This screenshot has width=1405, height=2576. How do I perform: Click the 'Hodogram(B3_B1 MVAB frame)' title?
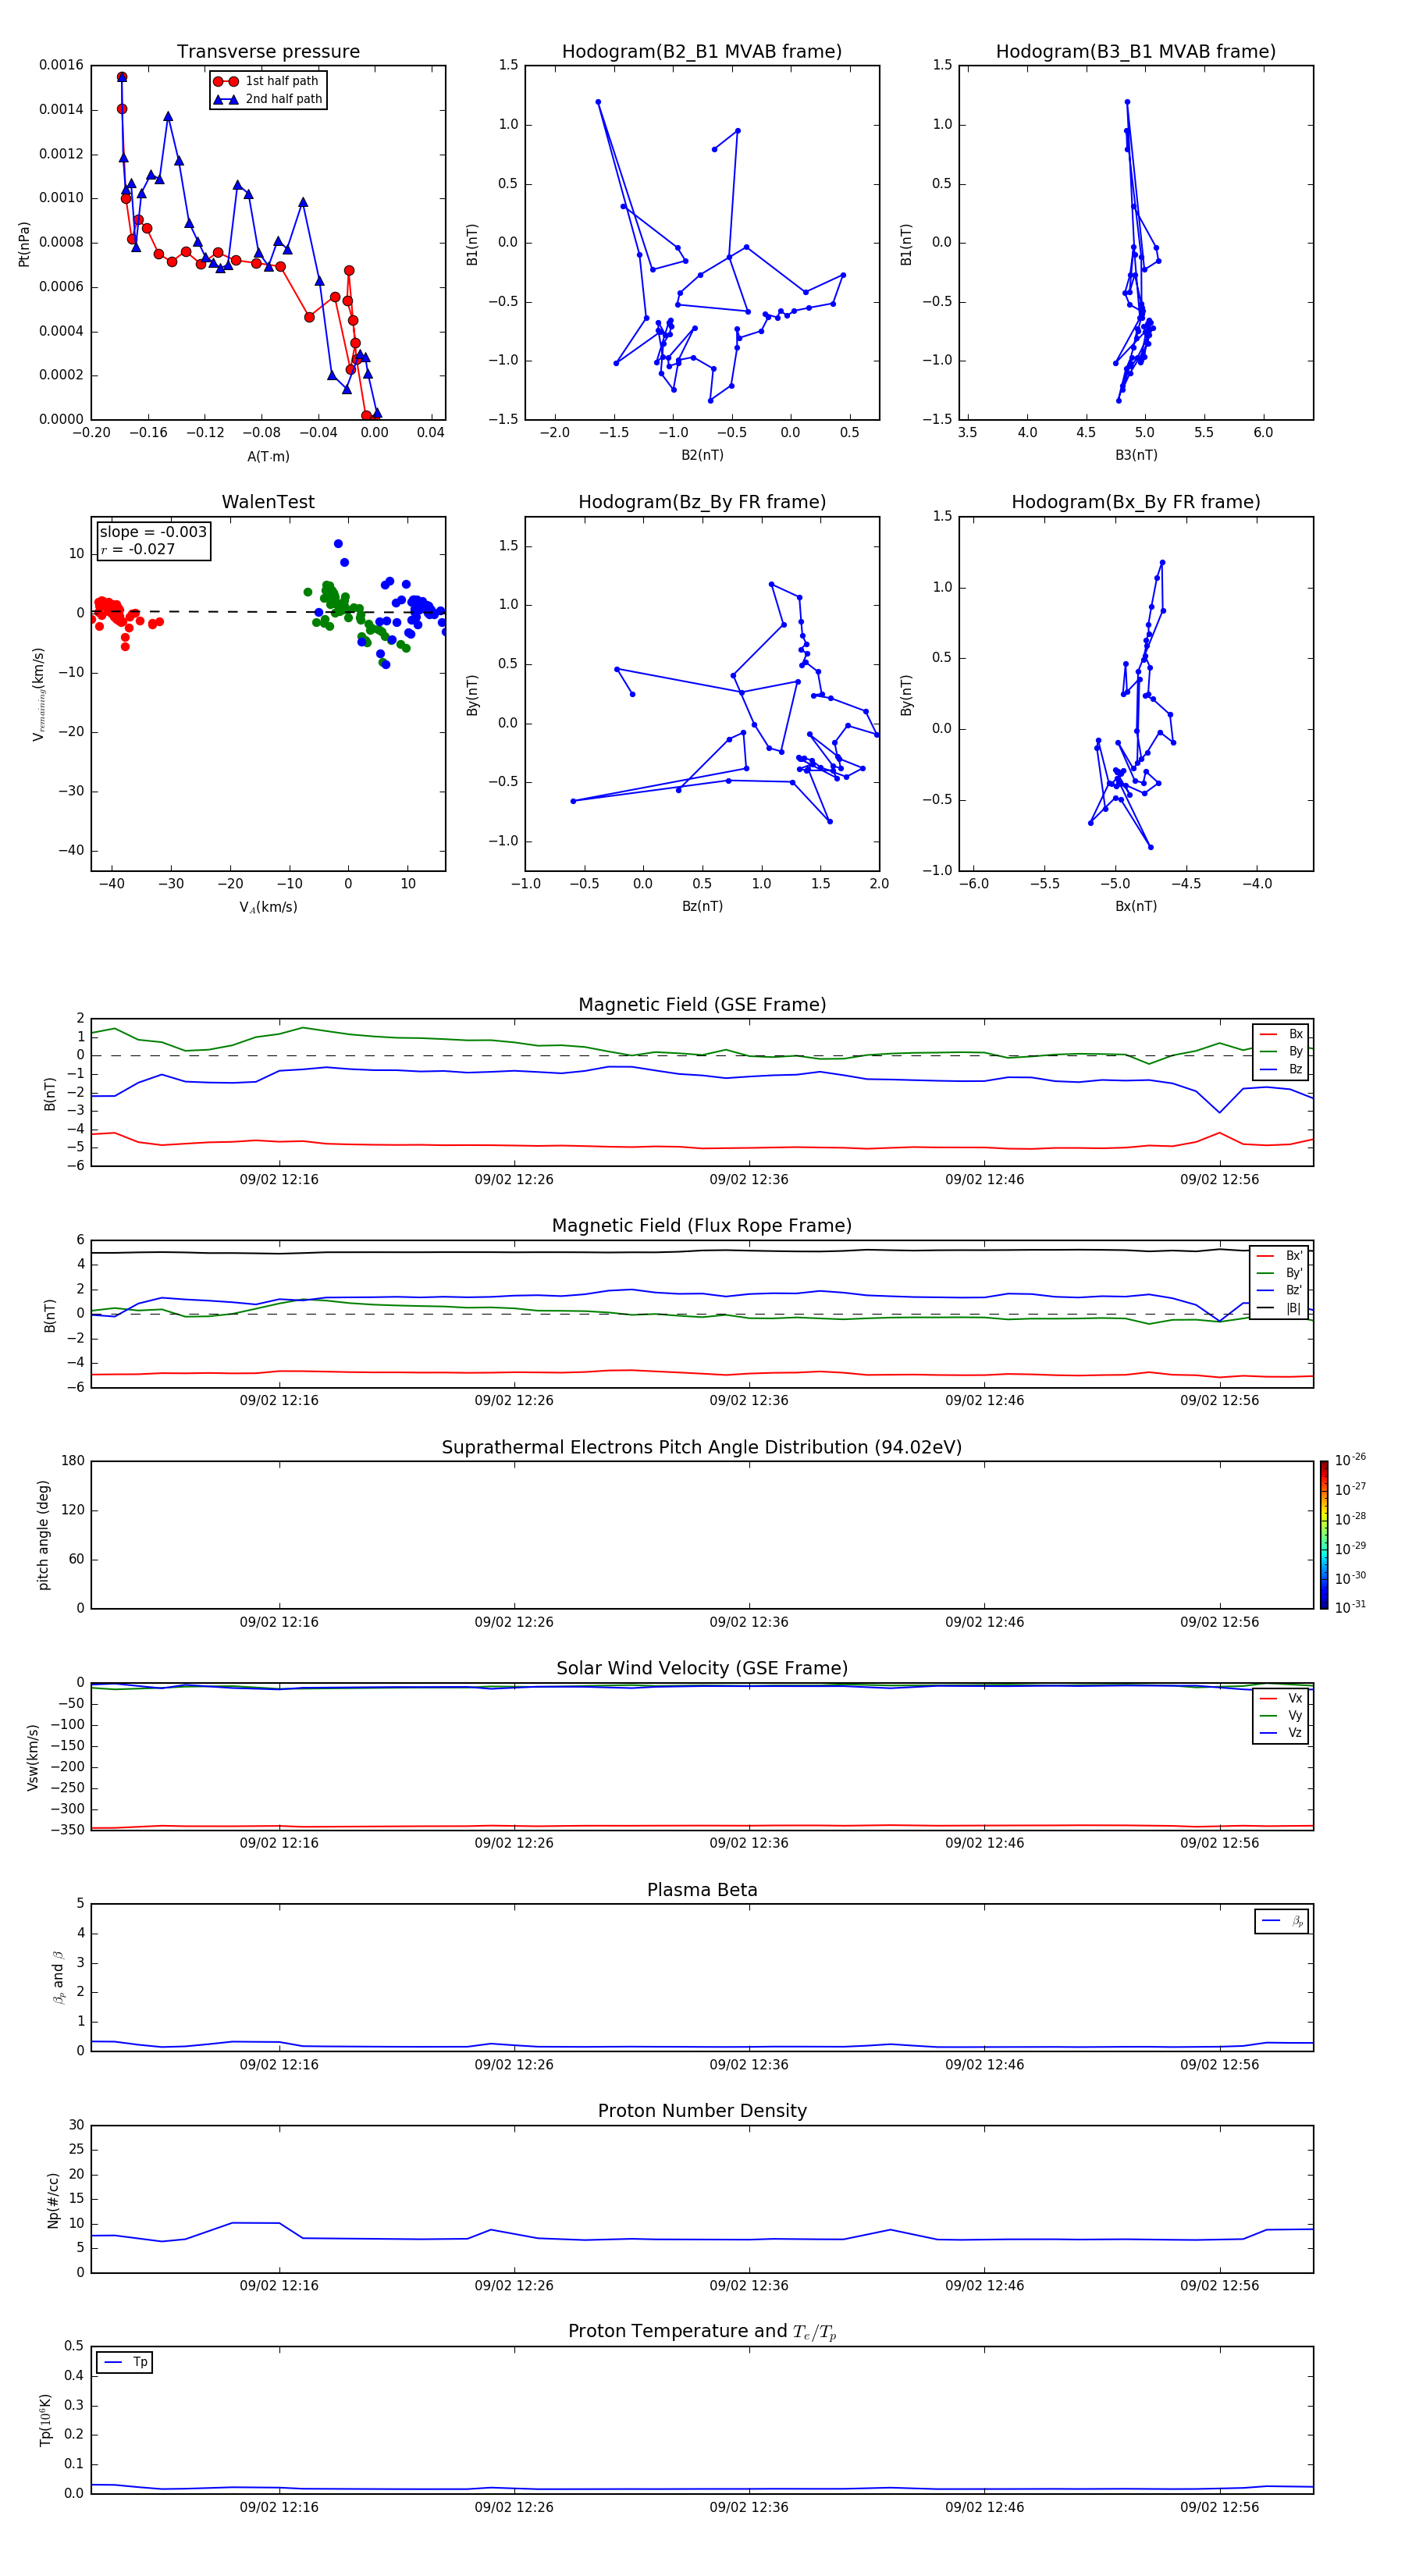(x=1136, y=51)
